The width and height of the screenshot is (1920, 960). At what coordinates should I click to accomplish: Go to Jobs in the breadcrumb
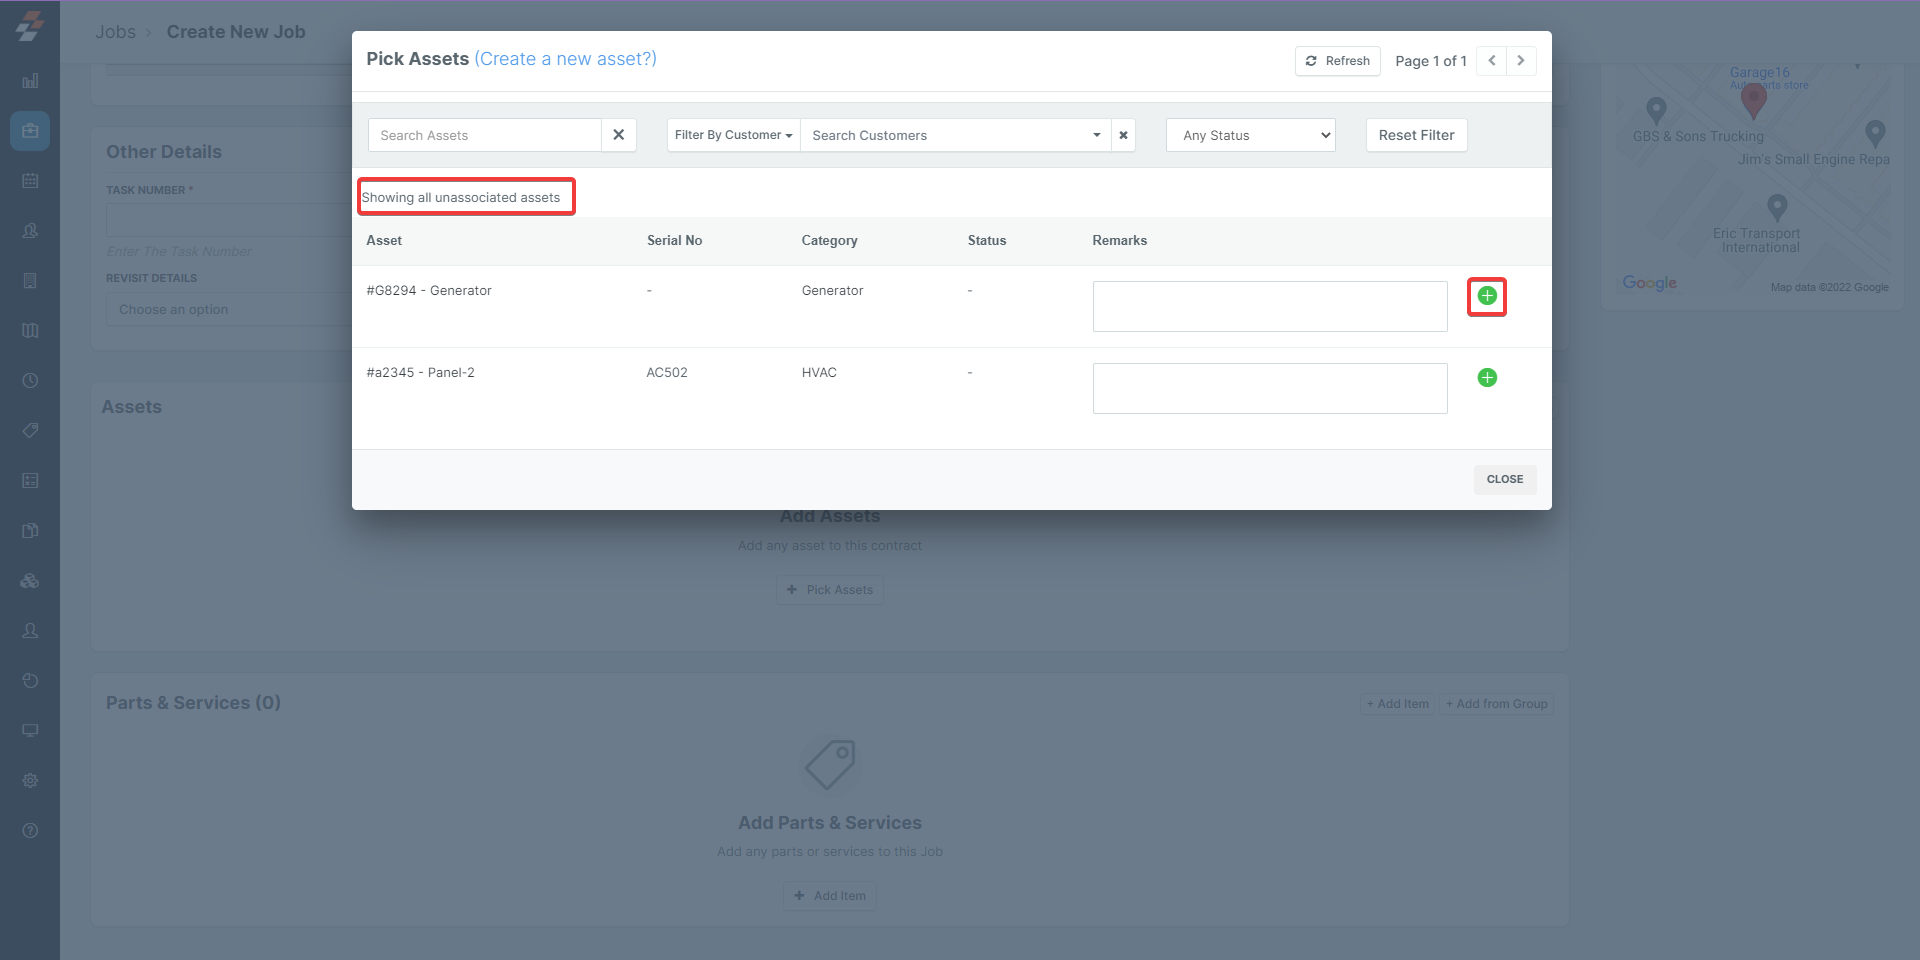pos(115,32)
